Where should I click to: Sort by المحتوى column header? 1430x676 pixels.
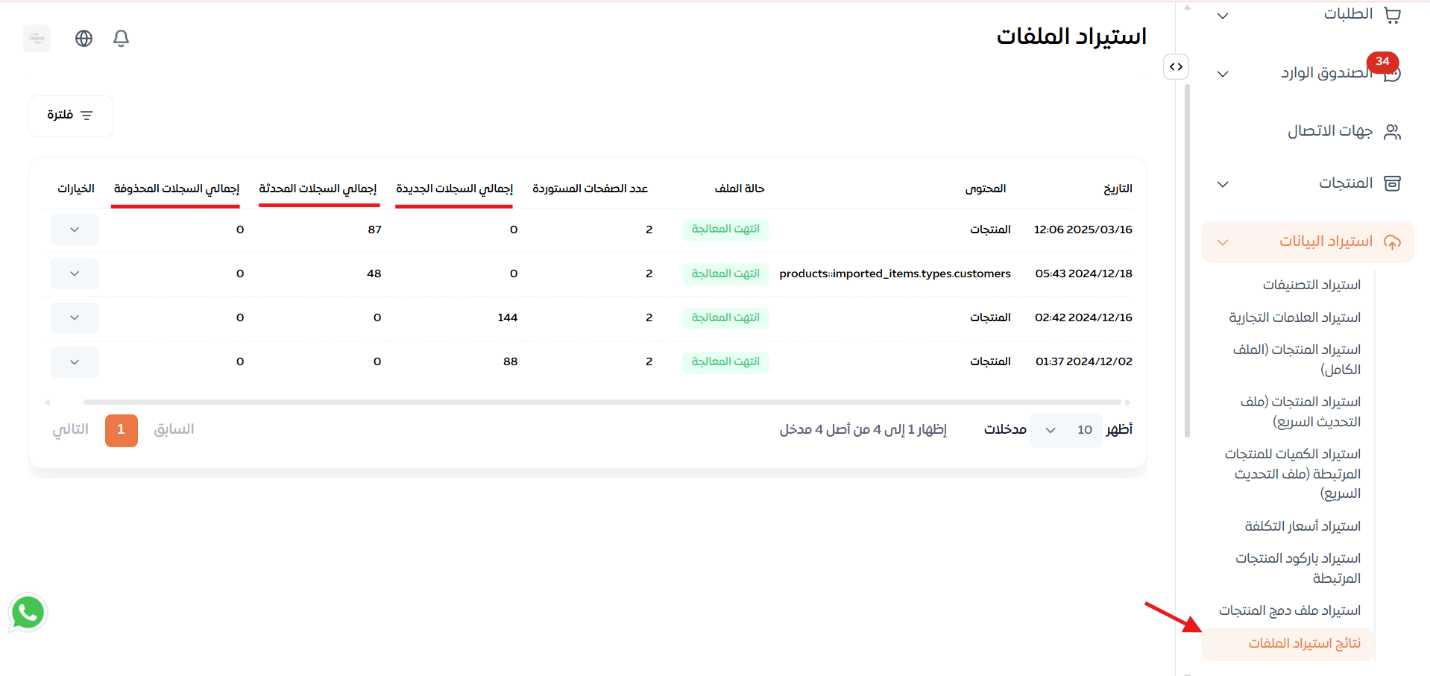click(x=986, y=188)
